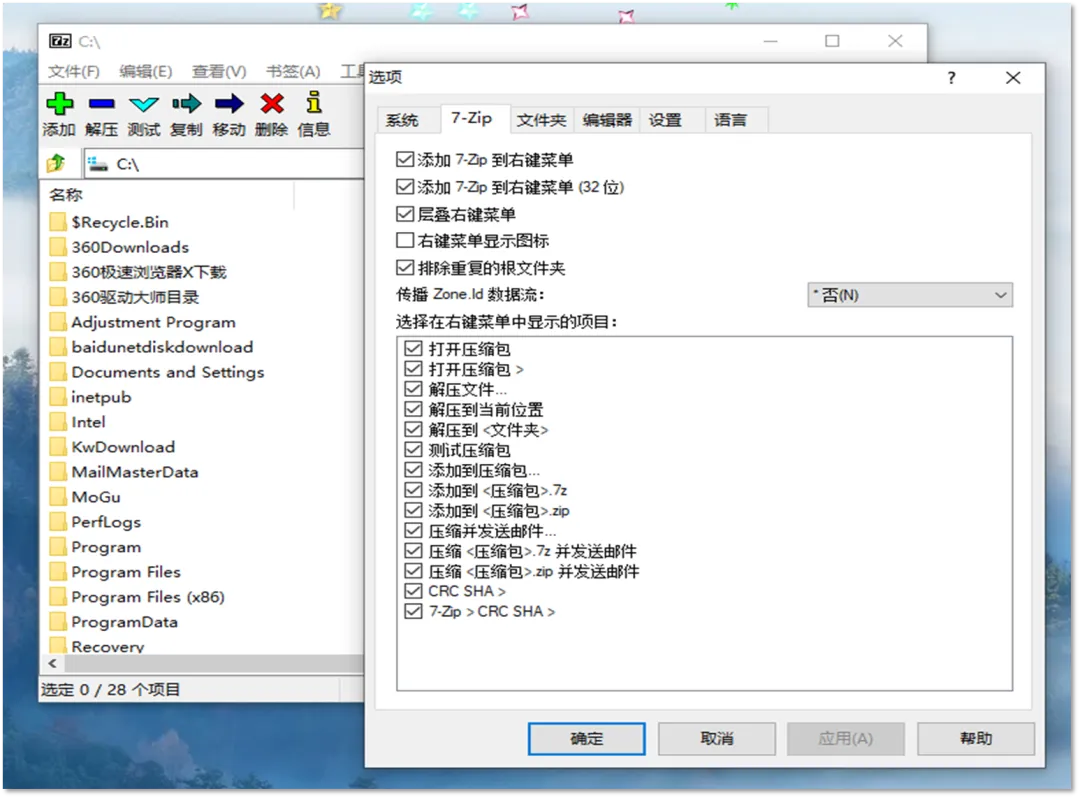Switch to the 文件夹 tab
The width and height of the screenshot is (1080, 798).
click(541, 120)
